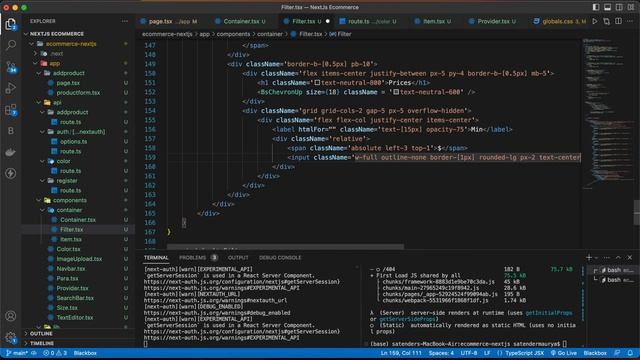This screenshot has width=640, height=360.
Task: Open Navbar.tsx in explorer
Action: [x=71, y=269]
